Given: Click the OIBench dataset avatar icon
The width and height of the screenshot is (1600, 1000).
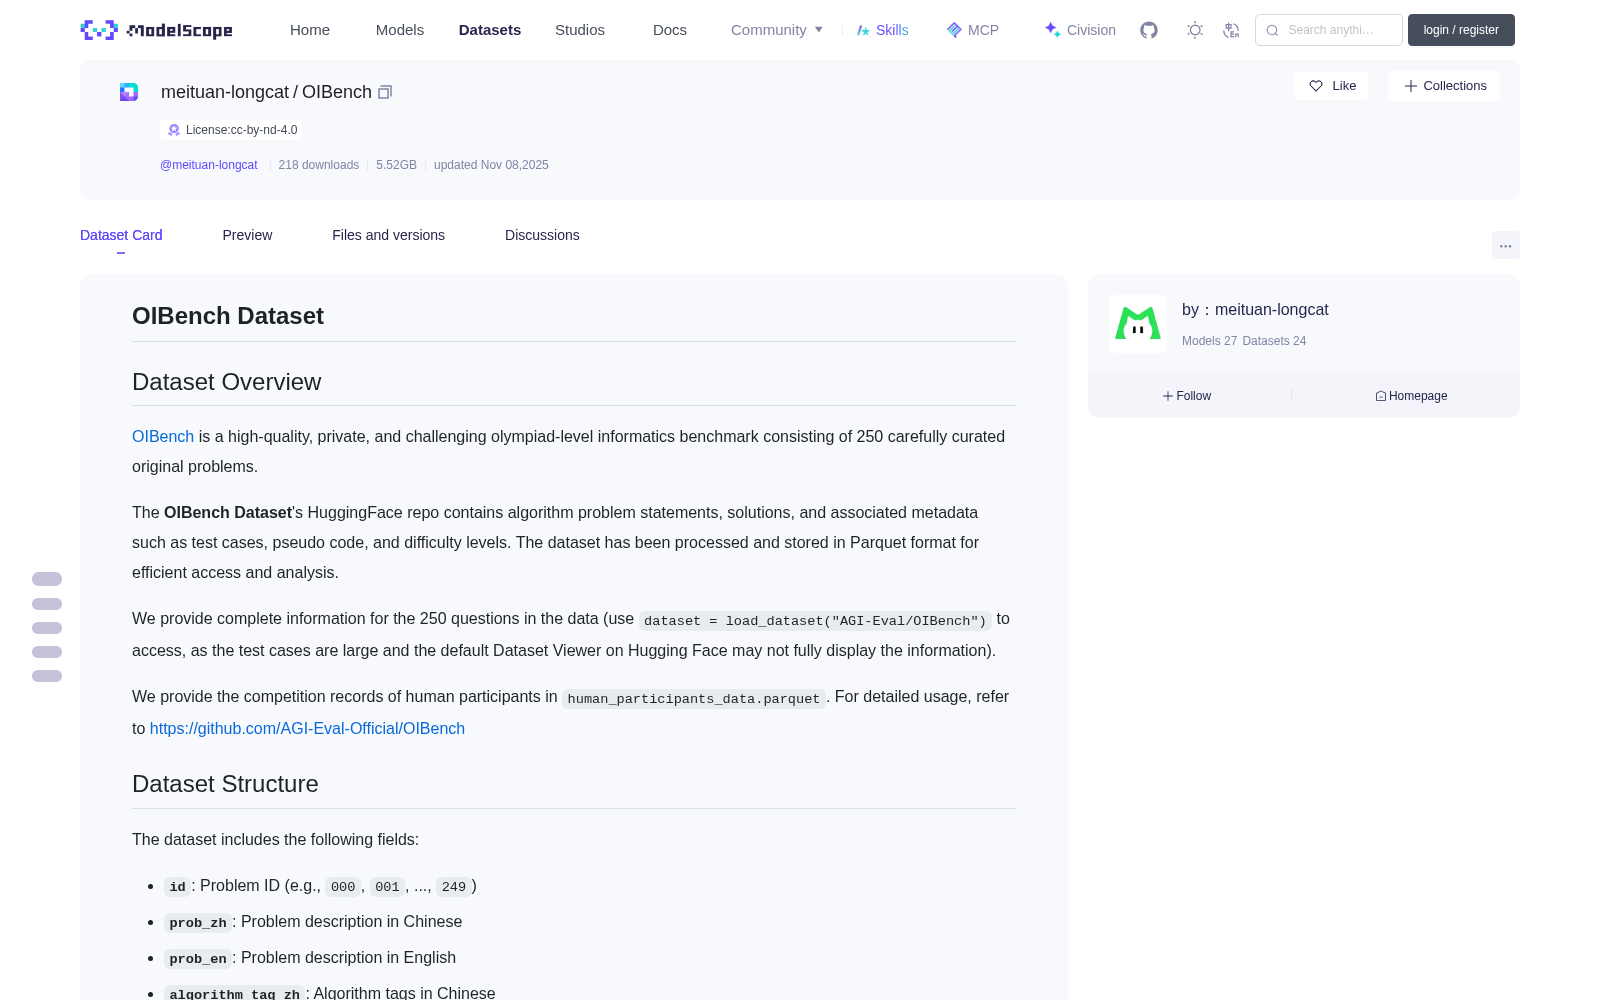Looking at the screenshot, I should pyautogui.click(x=129, y=92).
